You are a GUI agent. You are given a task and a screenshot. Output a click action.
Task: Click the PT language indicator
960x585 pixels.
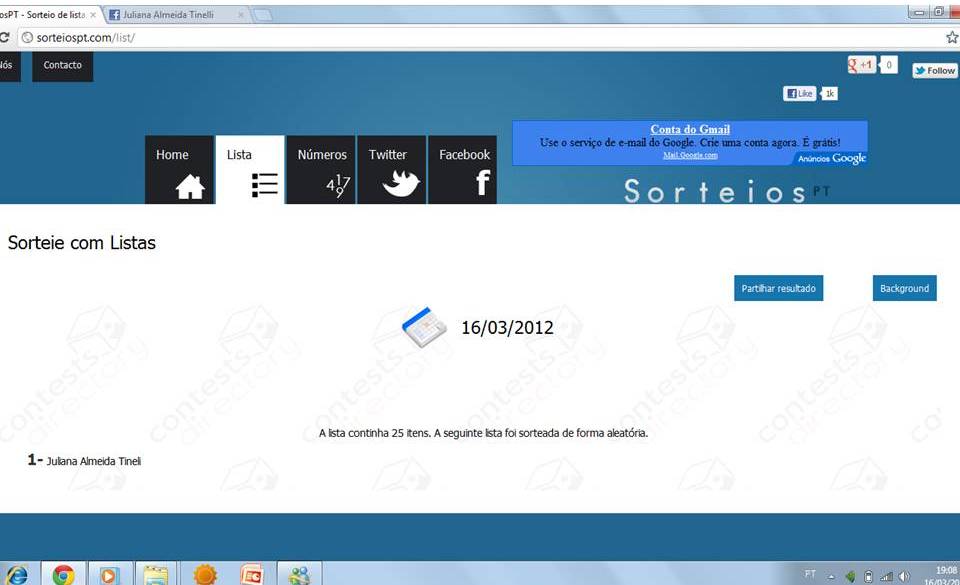click(810, 574)
